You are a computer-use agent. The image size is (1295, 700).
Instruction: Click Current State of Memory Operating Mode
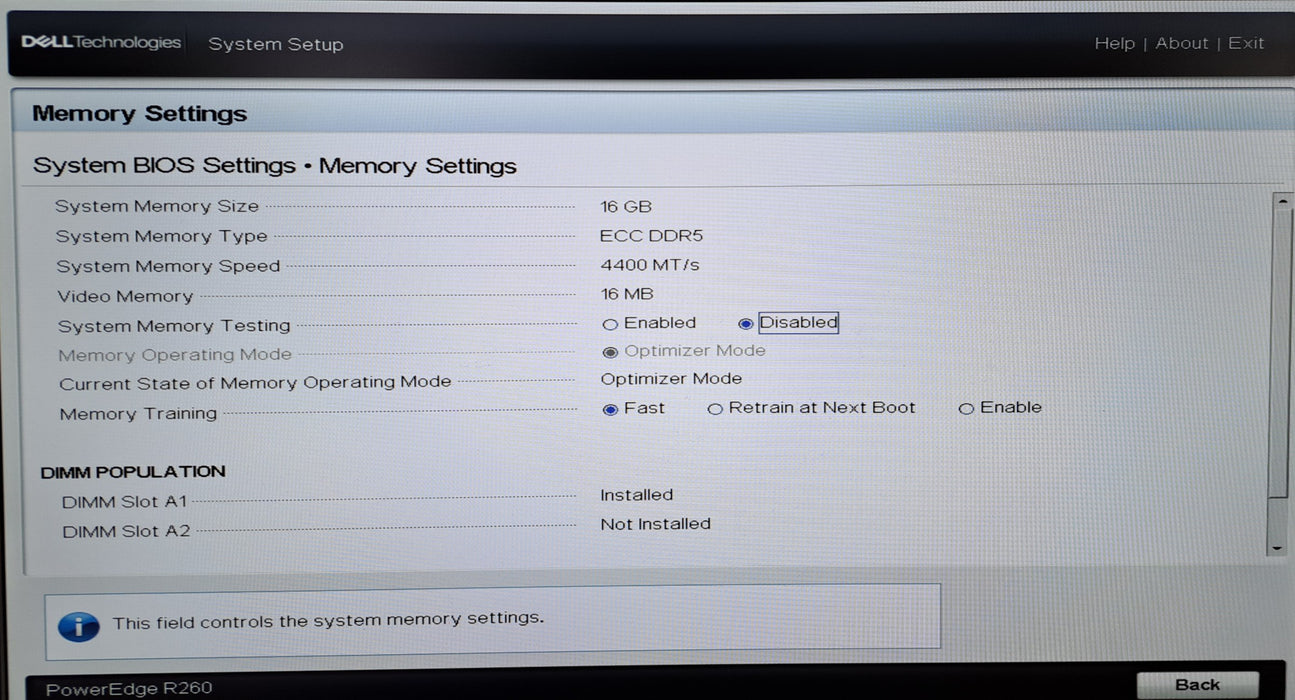[x=255, y=383]
